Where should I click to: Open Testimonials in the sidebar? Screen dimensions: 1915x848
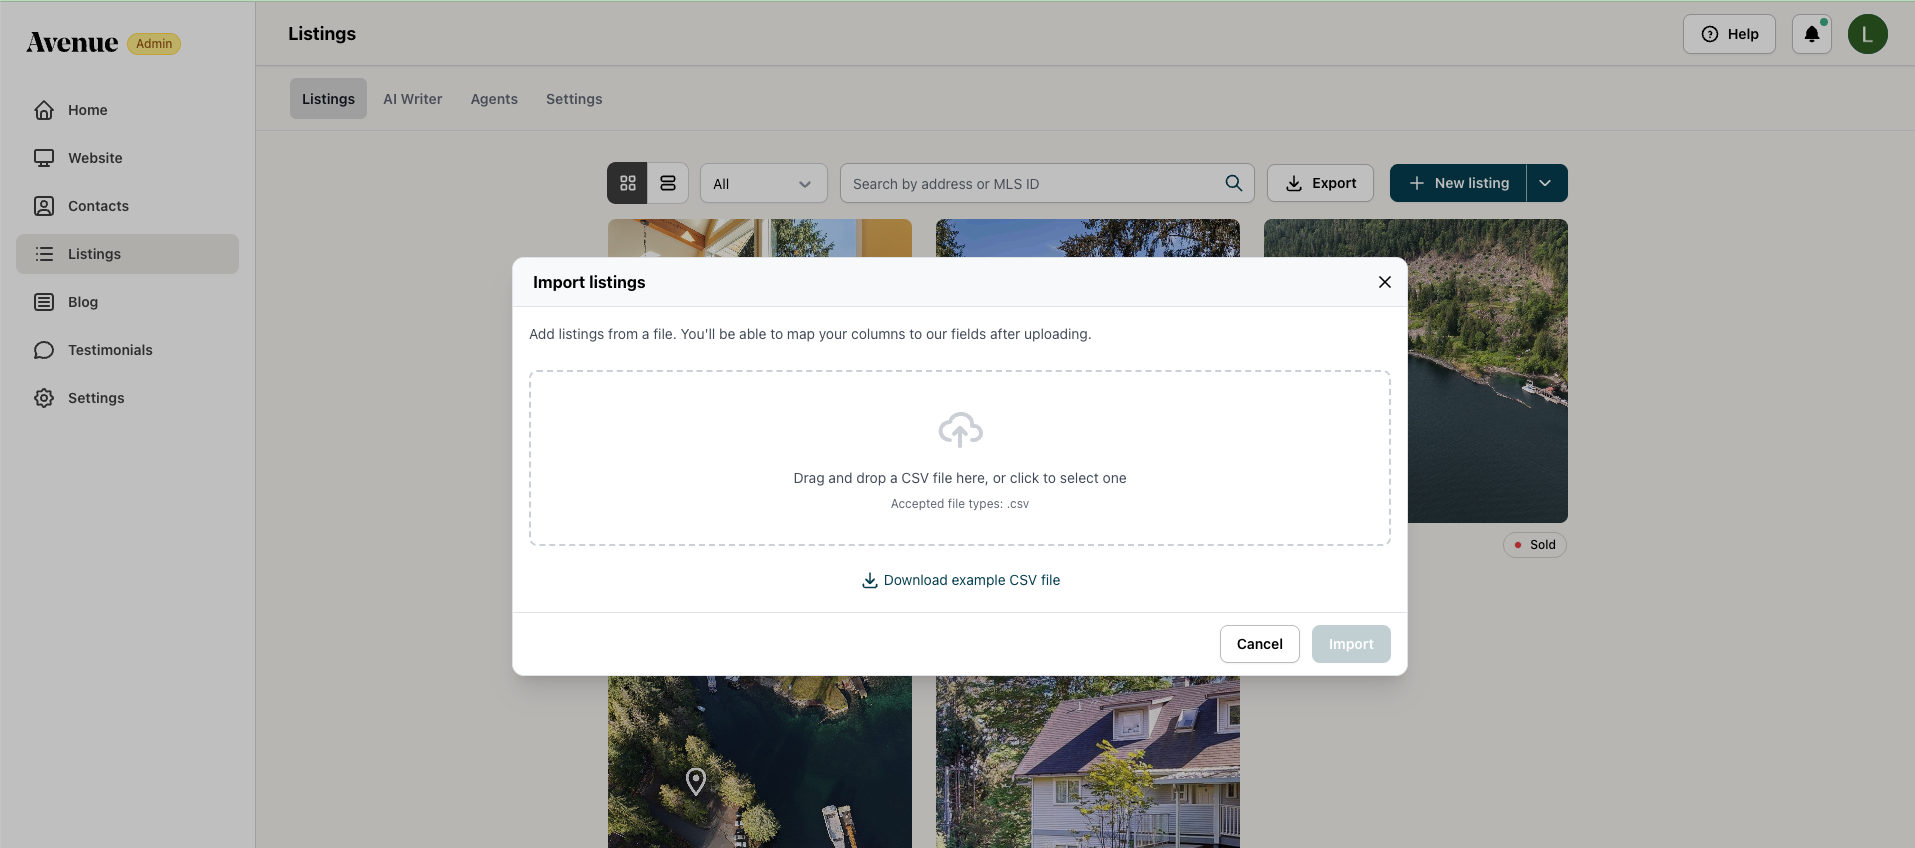point(127,350)
